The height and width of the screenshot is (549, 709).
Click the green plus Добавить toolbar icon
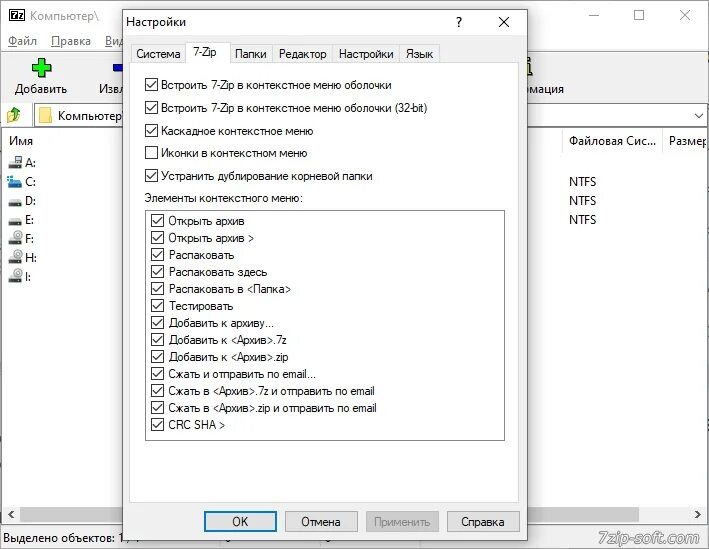[41, 68]
